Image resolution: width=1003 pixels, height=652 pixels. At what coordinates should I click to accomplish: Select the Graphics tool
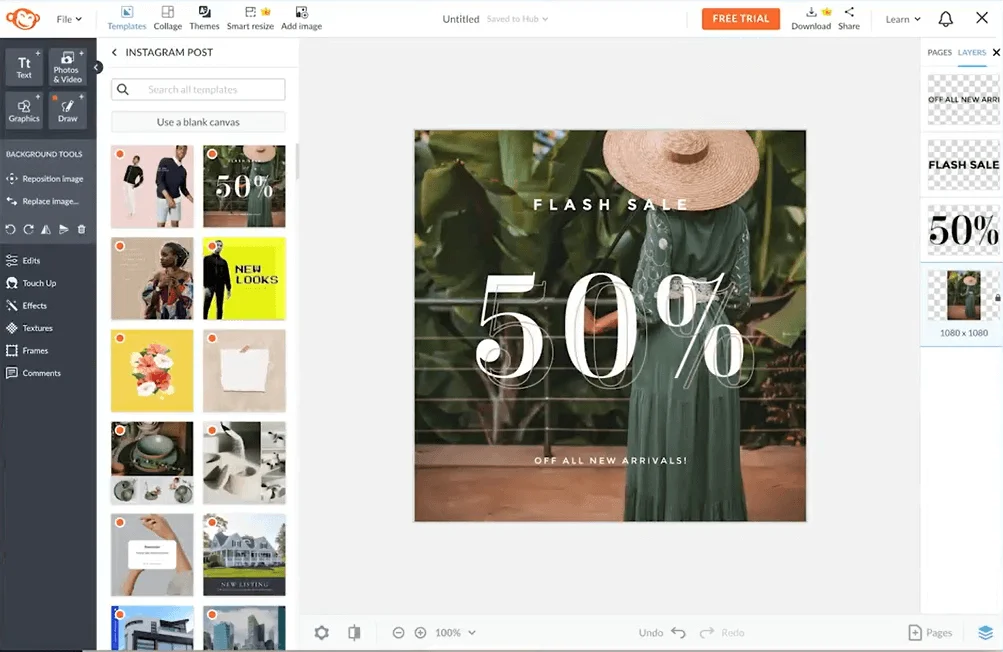click(x=22, y=110)
